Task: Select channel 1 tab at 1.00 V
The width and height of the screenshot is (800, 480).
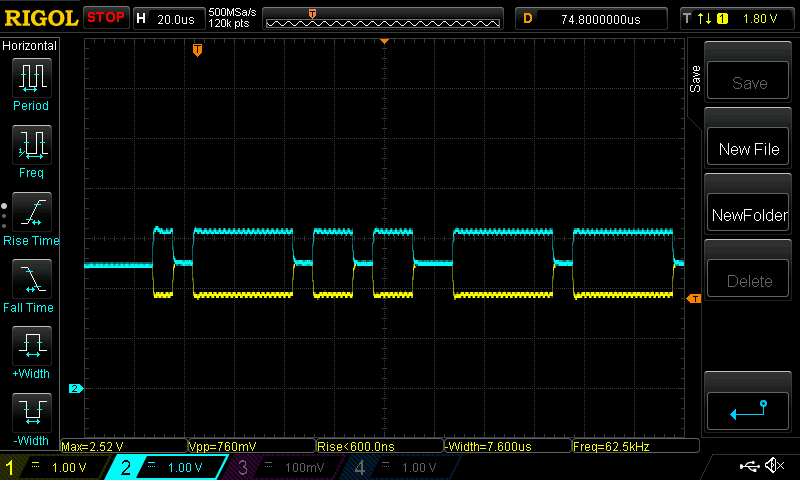Action: click(54, 467)
